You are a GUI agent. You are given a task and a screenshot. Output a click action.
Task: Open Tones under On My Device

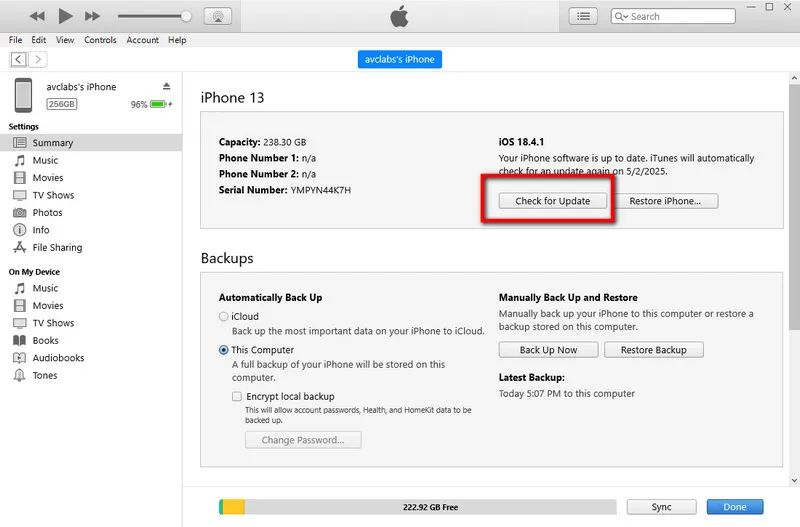(x=45, y=376)
